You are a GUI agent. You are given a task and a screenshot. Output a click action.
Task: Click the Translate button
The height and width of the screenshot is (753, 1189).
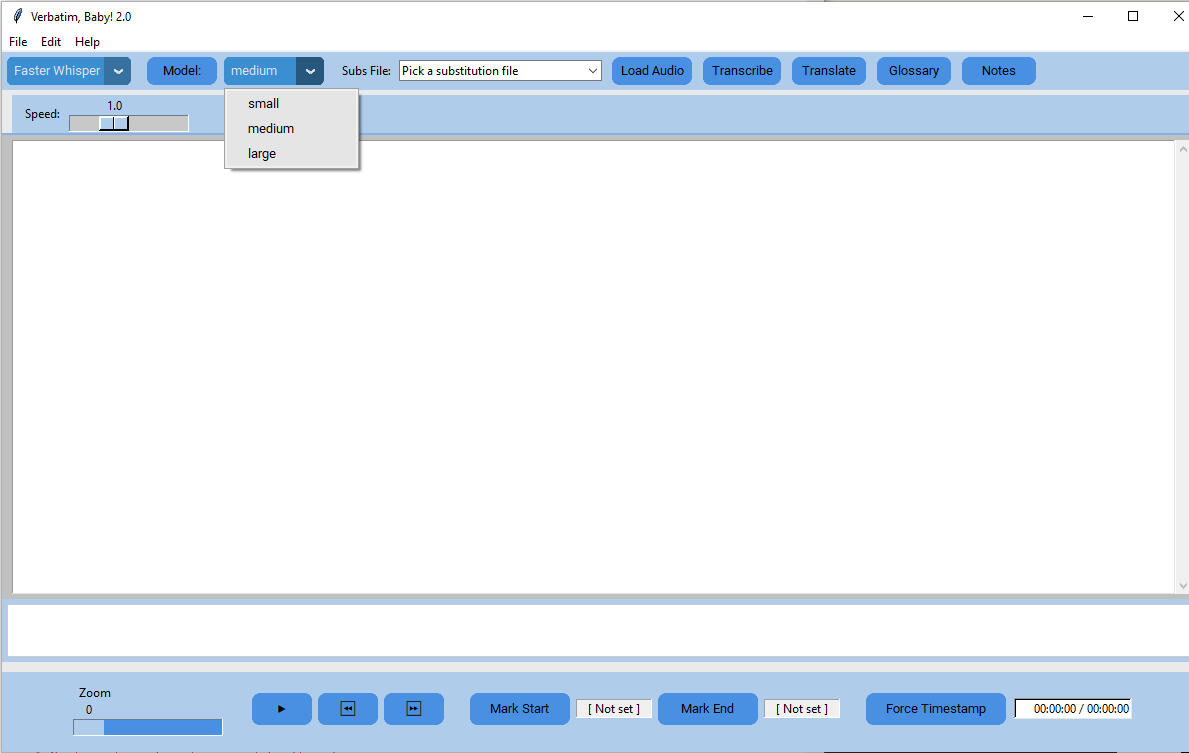829,71
